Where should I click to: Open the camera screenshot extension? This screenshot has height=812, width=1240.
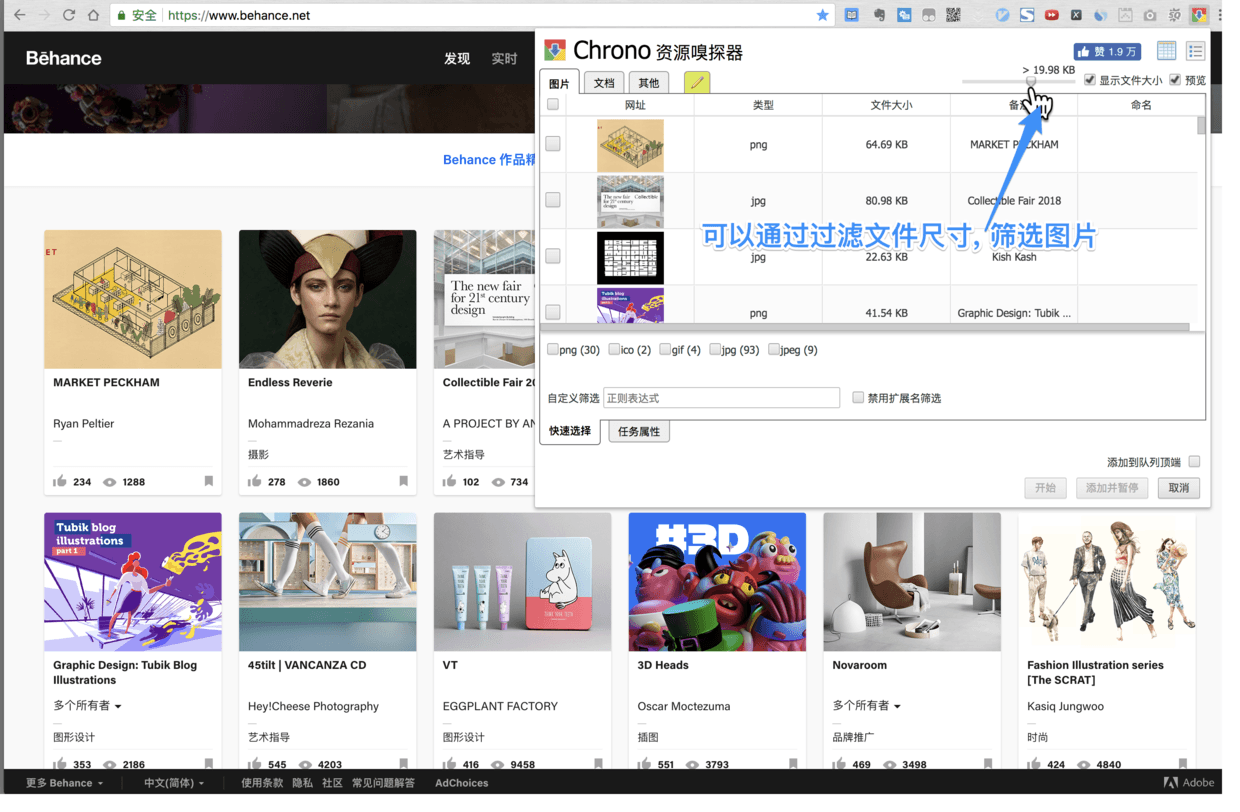click(x=1150, y=15)
